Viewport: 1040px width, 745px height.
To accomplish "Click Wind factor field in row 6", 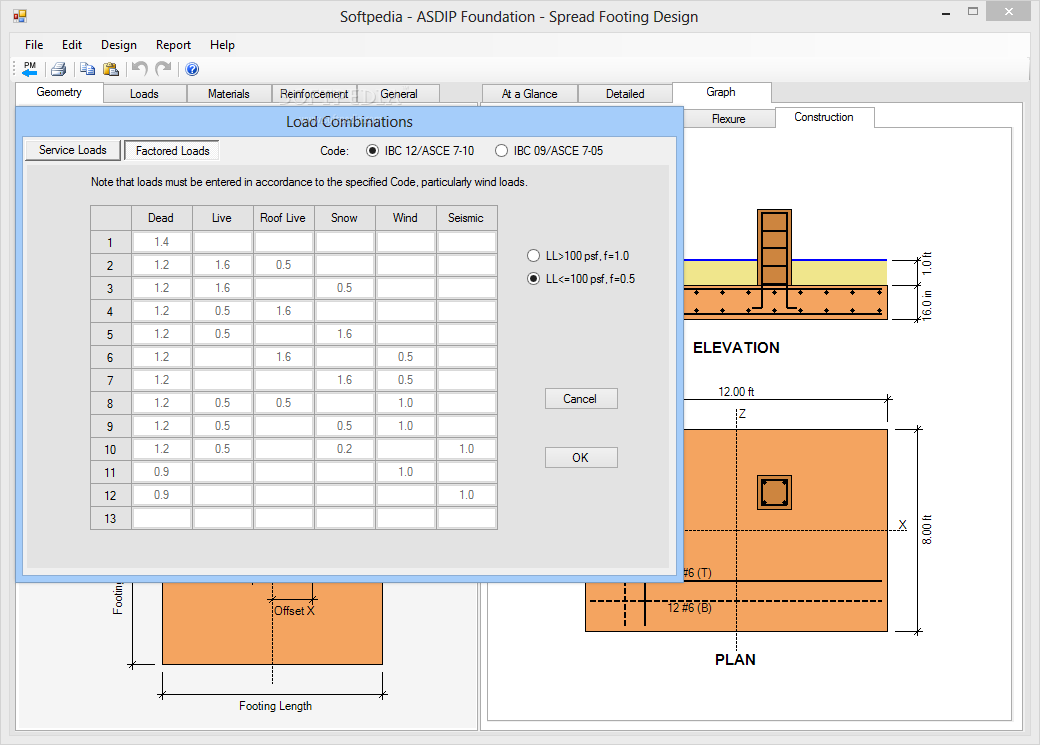I will tap(406, 357).
